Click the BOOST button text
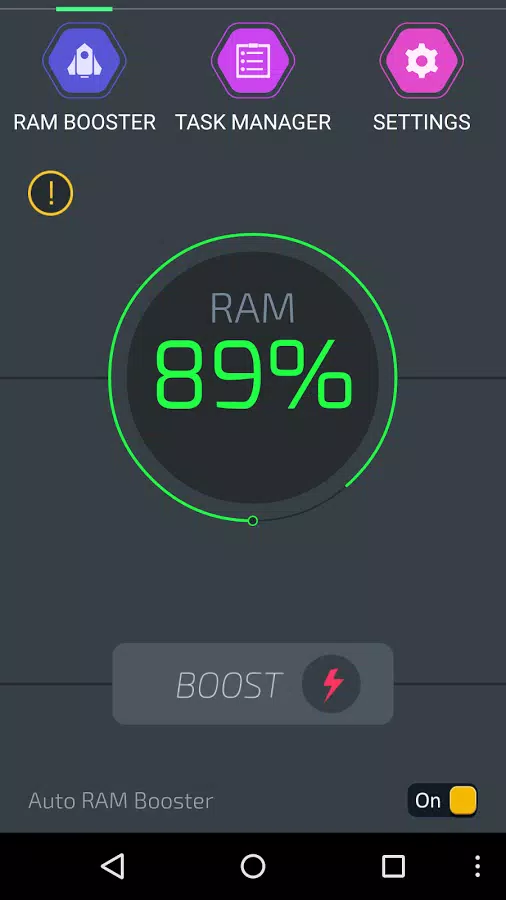506x900 pixels. [x=229, y=685]
